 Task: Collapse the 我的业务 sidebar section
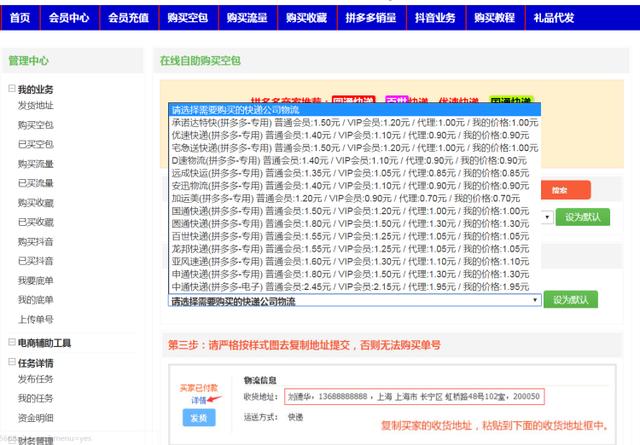click(12, 89)
